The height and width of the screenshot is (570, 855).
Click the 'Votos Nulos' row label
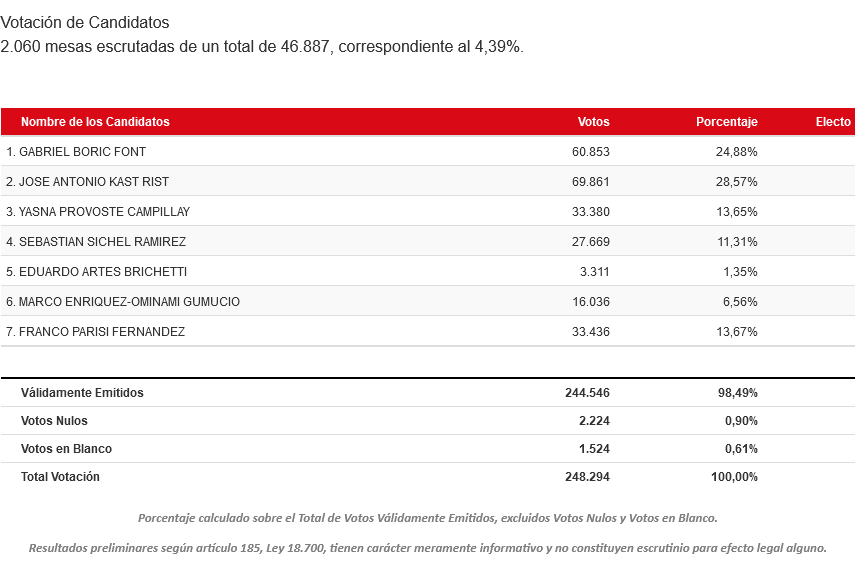[54, 421]
